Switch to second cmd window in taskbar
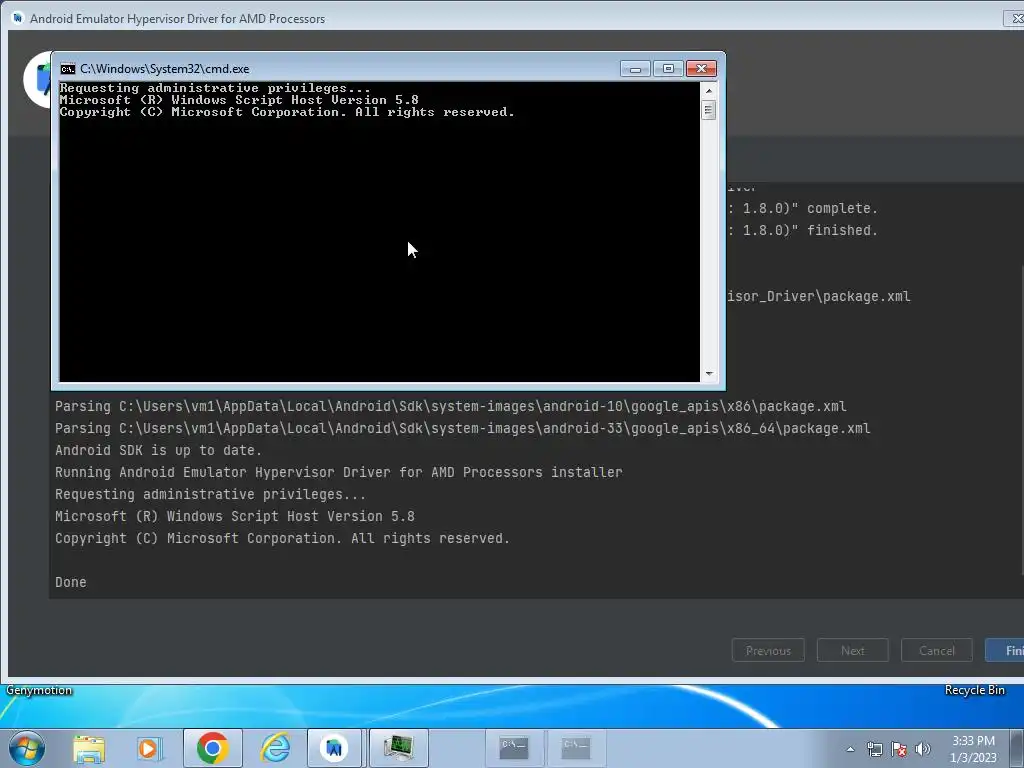This screenshot has width=1024, height=768. coord(576,748)
